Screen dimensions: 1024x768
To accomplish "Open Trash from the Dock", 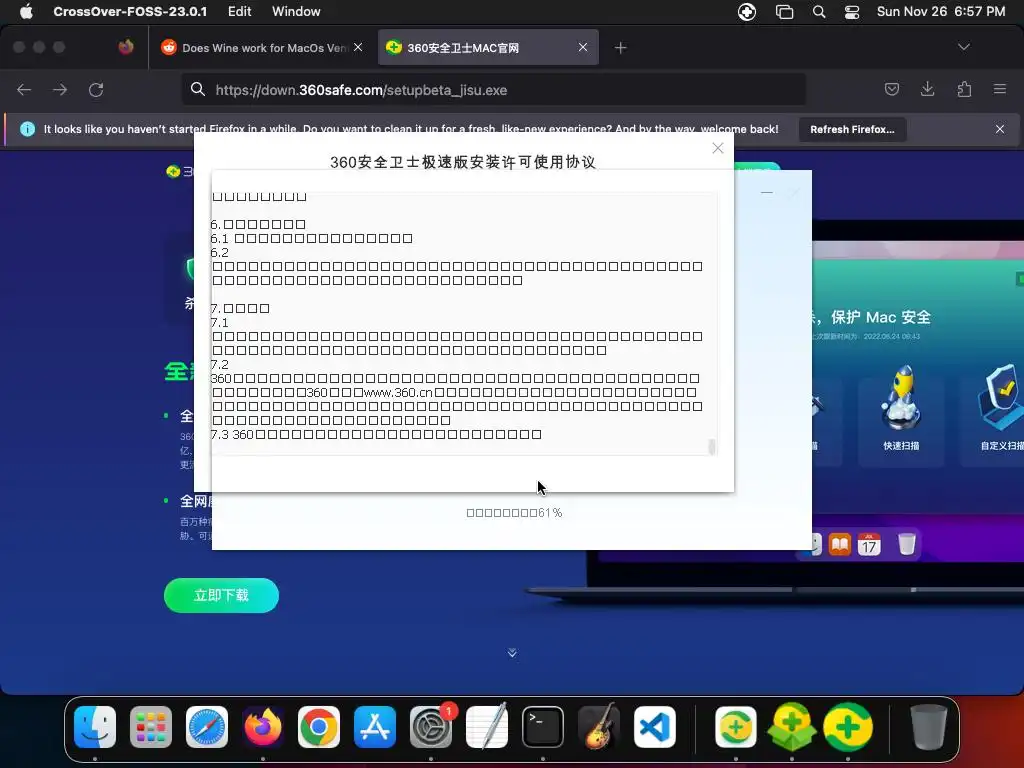I will click(x=929, y=727).
